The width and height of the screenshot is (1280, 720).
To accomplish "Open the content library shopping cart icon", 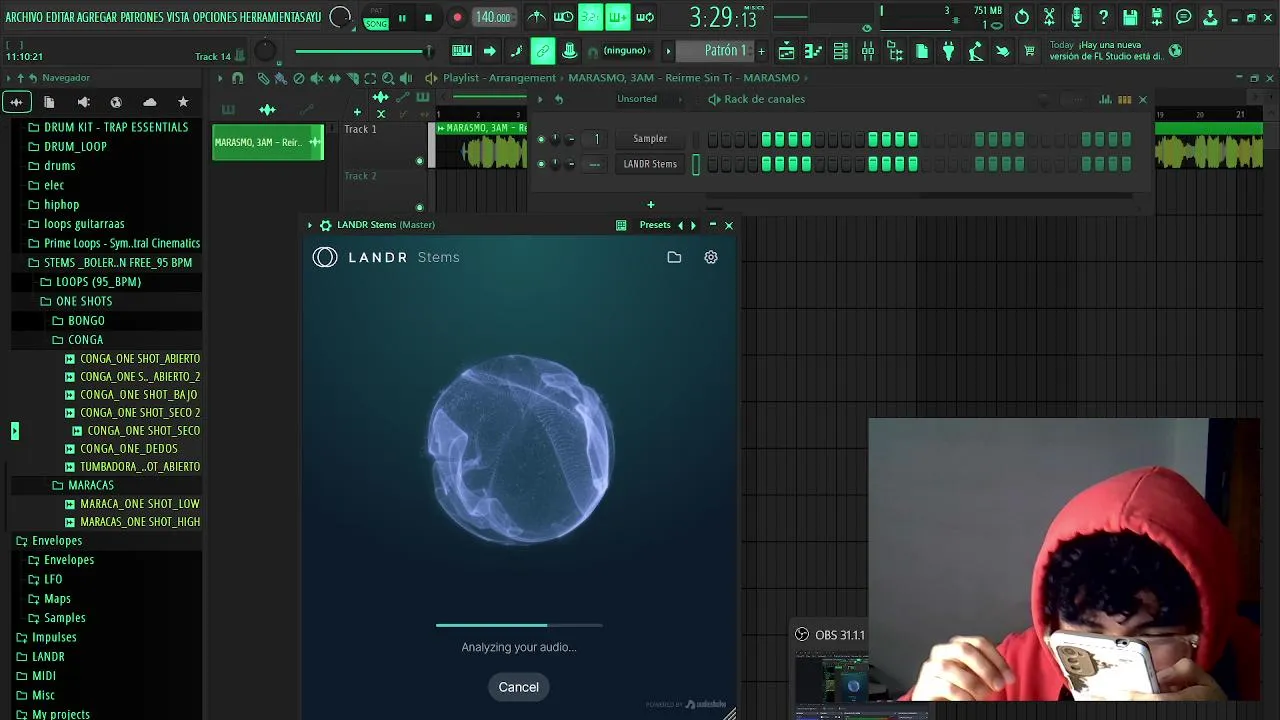I will coord(1029,51).
